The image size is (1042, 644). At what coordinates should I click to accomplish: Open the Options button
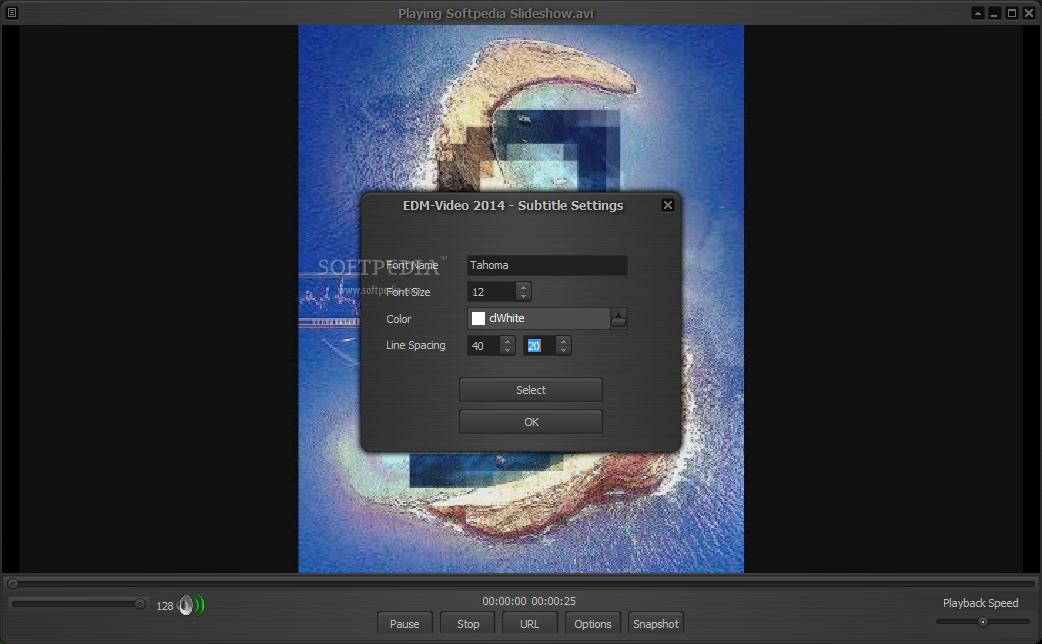point(593,623)
